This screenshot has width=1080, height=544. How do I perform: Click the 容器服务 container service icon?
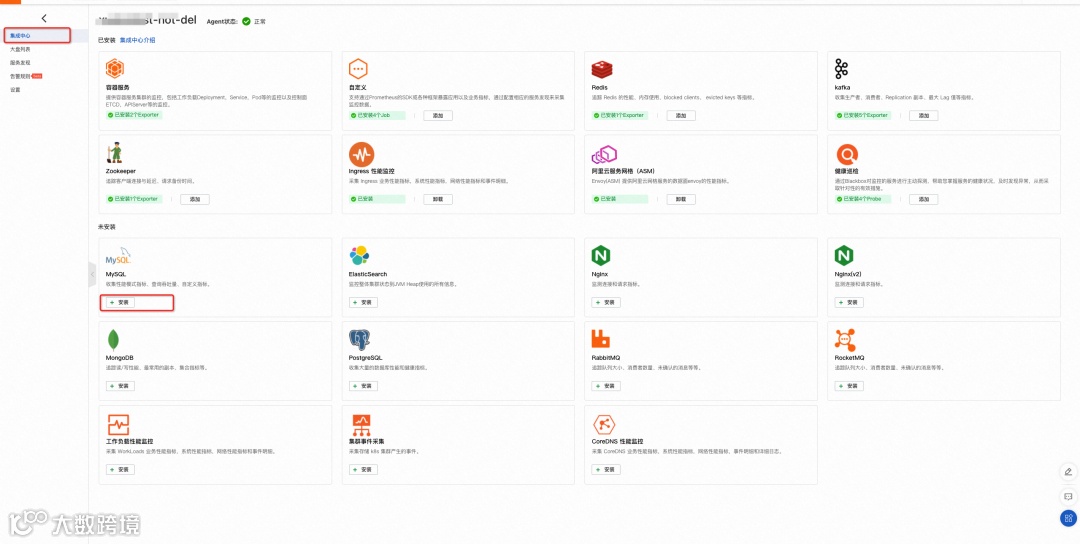[x=114, y=69]
